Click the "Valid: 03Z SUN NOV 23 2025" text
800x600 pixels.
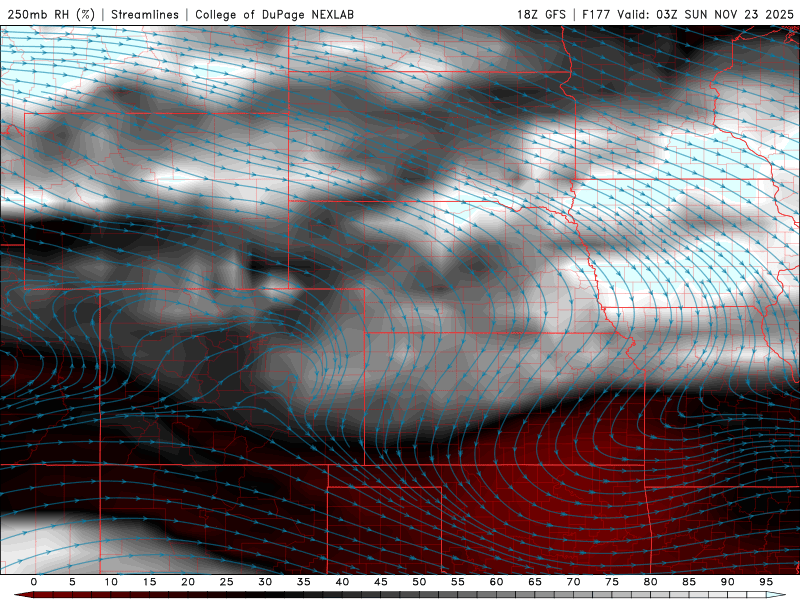[x=706, y=14]
